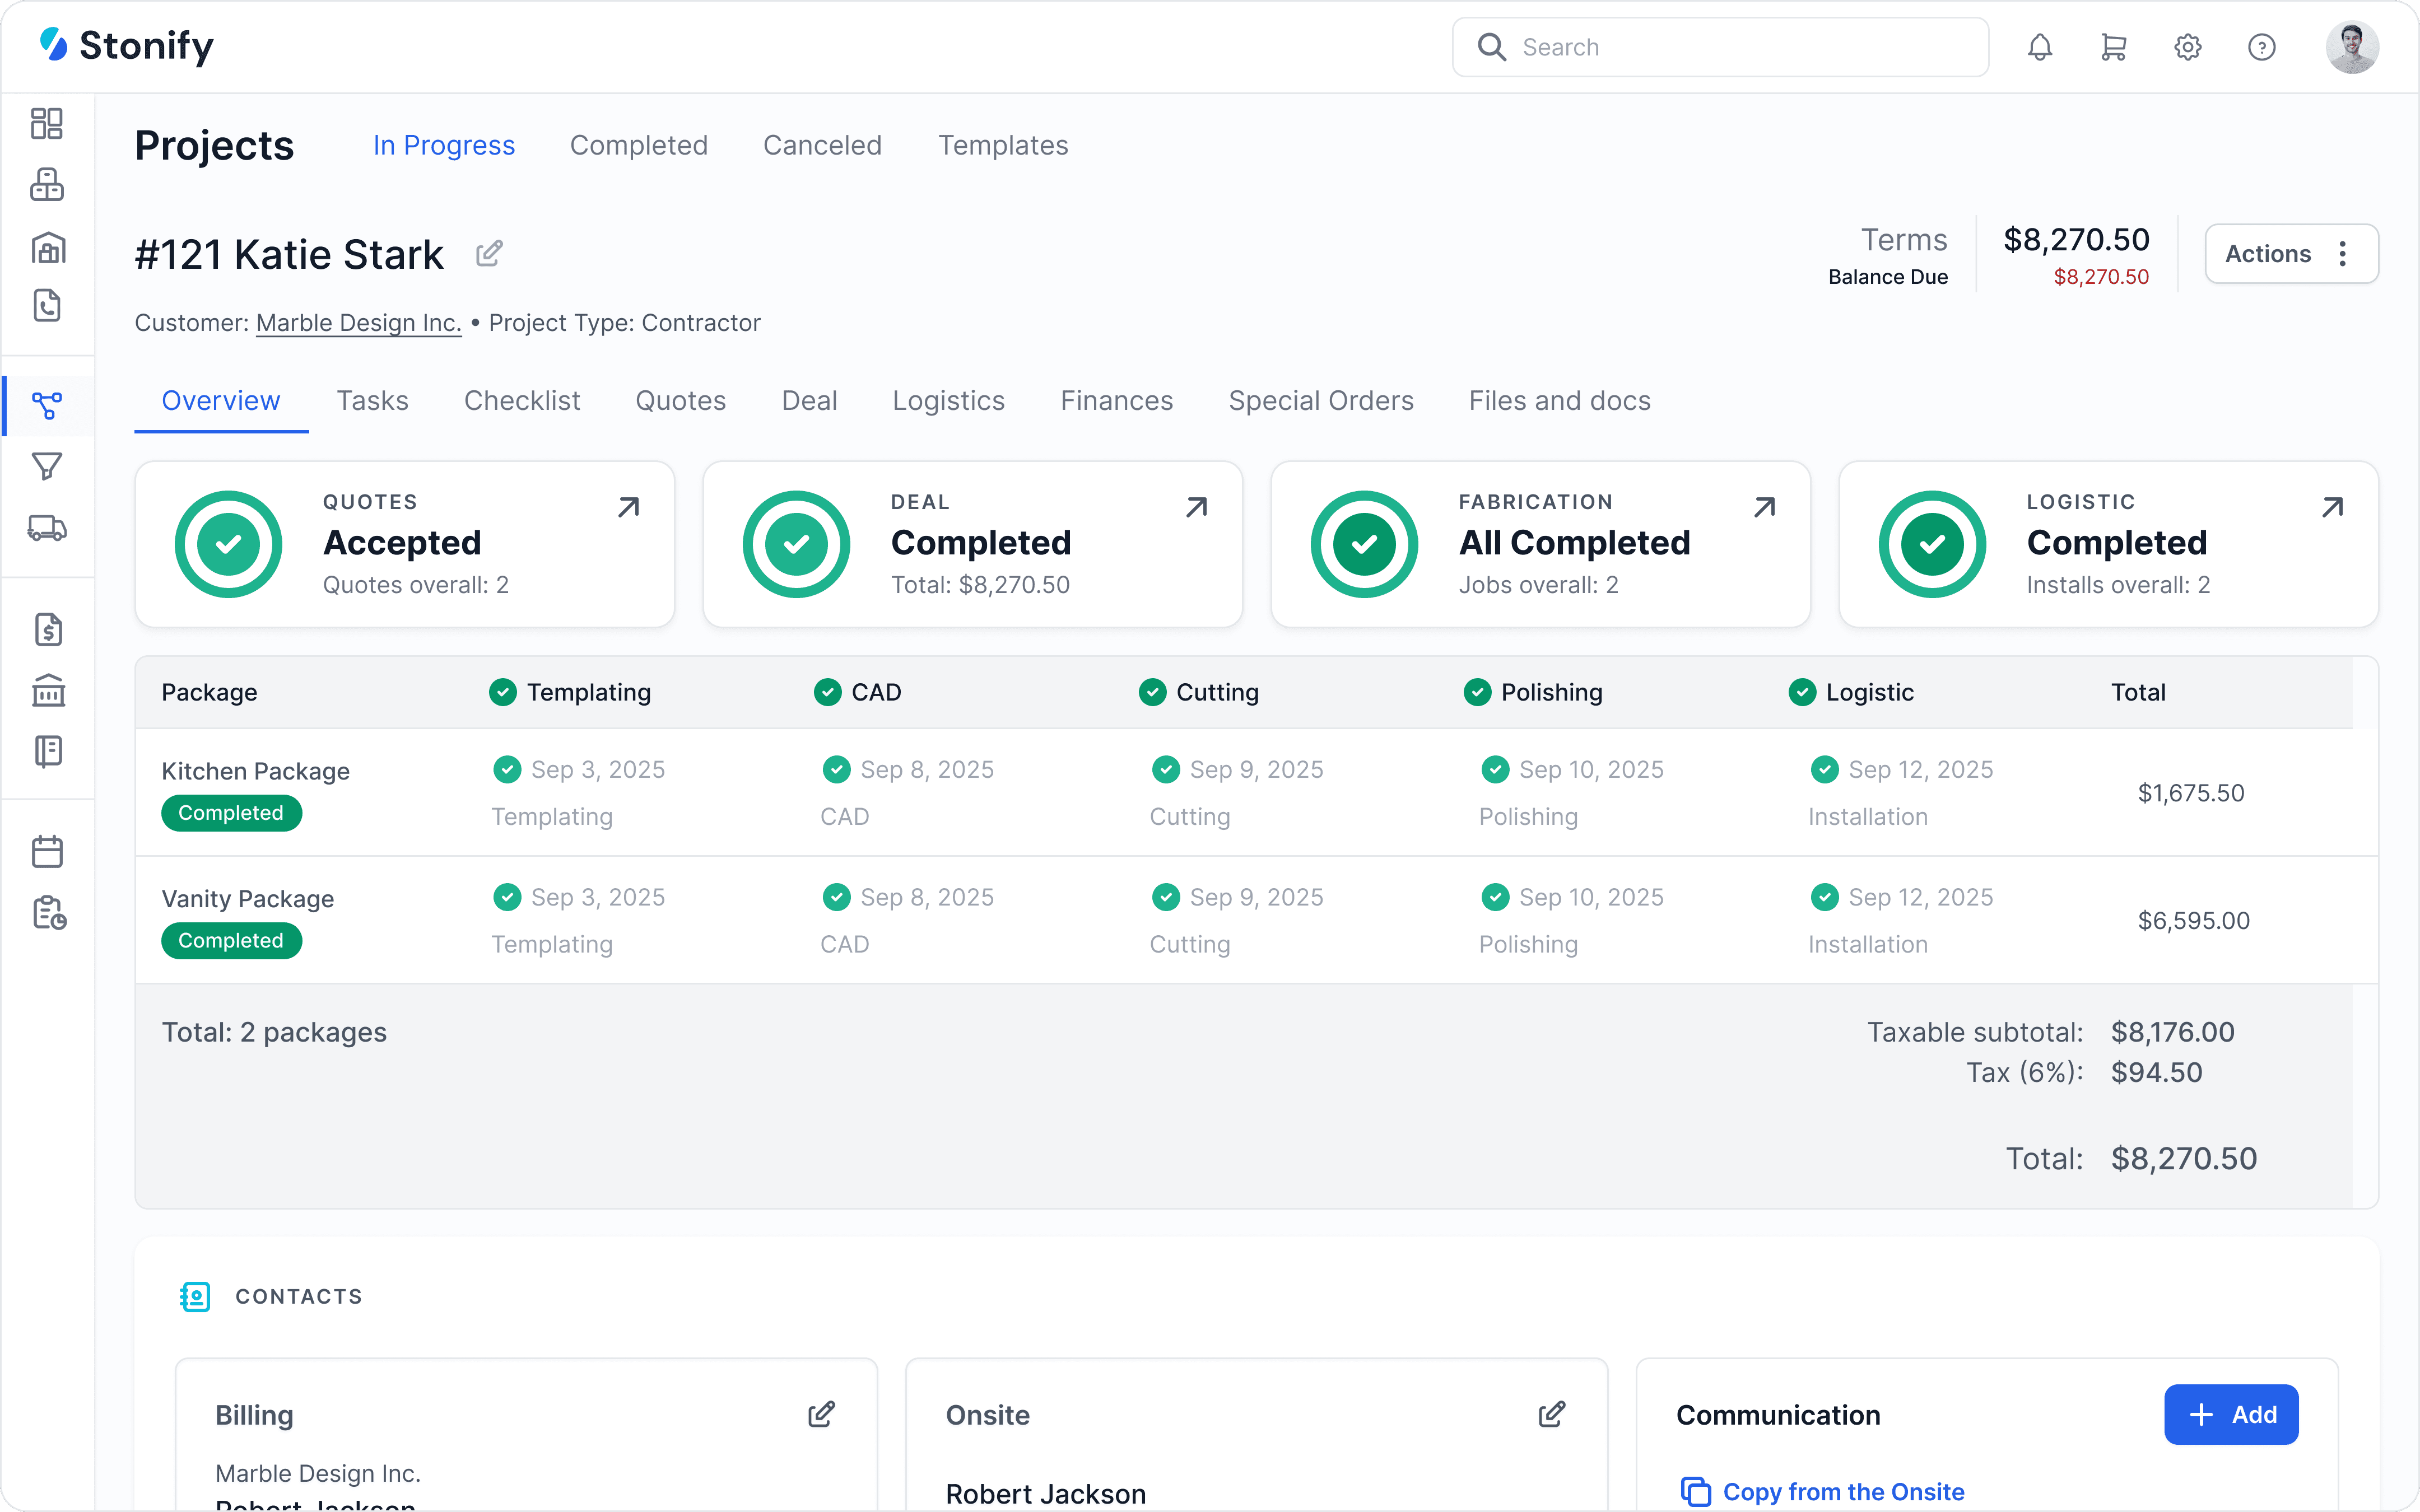The height and width of the screenshot is (1512, 2420).
Task: Click the dashboard grid sidebar icon
Action: (x=47, y=123)
